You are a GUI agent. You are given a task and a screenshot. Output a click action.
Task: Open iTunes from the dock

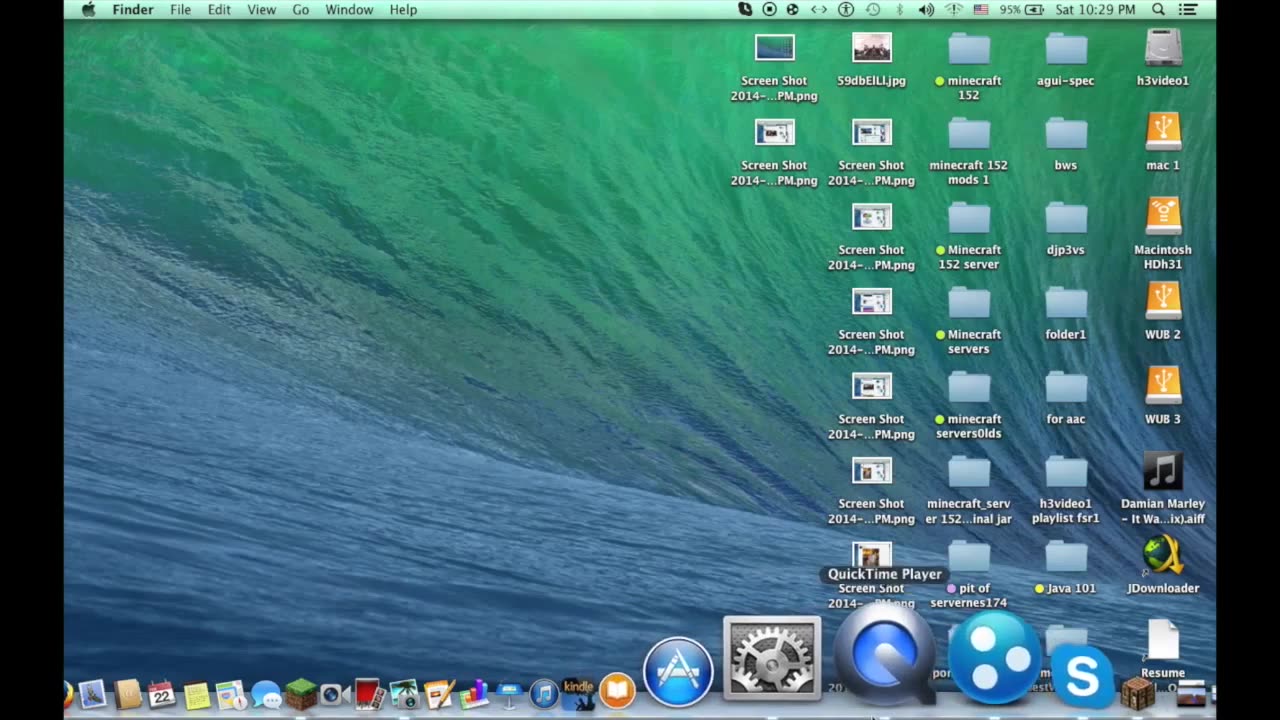click(x=544, y=693)
